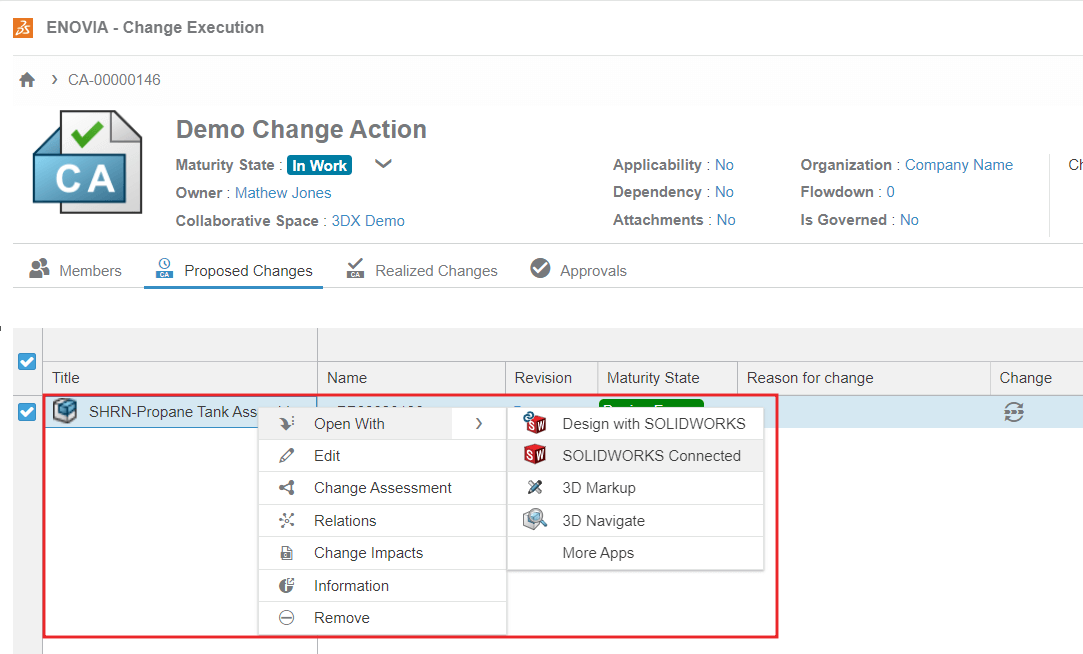Viewport: 1083px width, 654px height.
Task: Click the Attachments No link
Action: [x=726, y=220]
